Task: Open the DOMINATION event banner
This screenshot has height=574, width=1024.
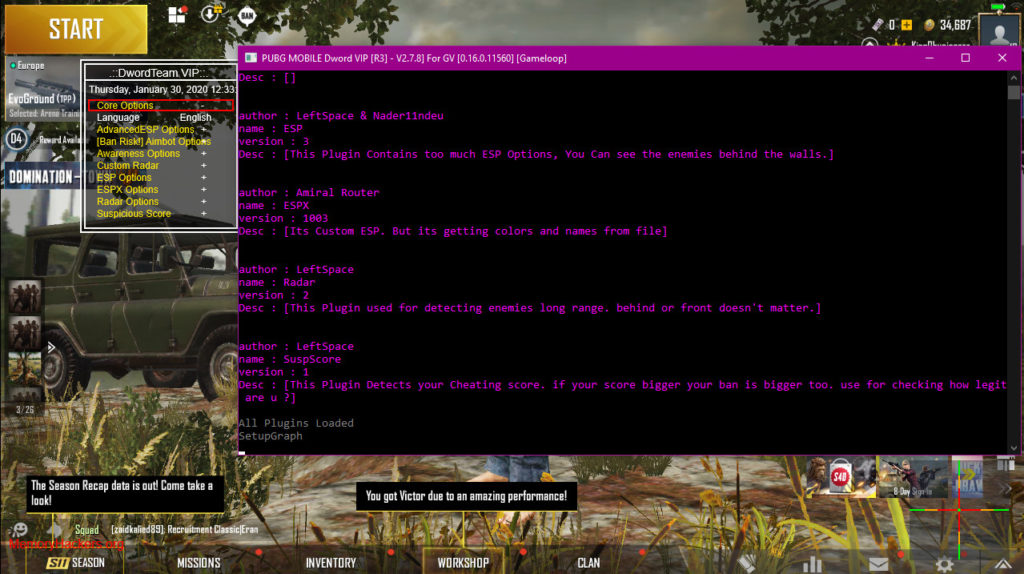Action: [x=42, y=176]
